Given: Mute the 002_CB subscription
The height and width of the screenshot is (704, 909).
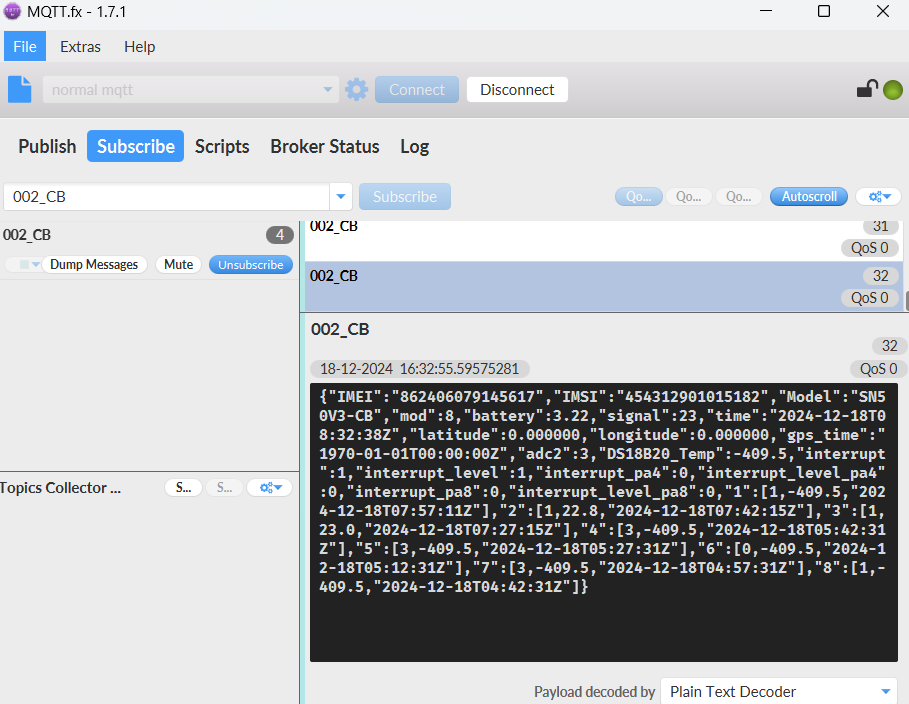Looking at the screenshot, I should (179, 264).
